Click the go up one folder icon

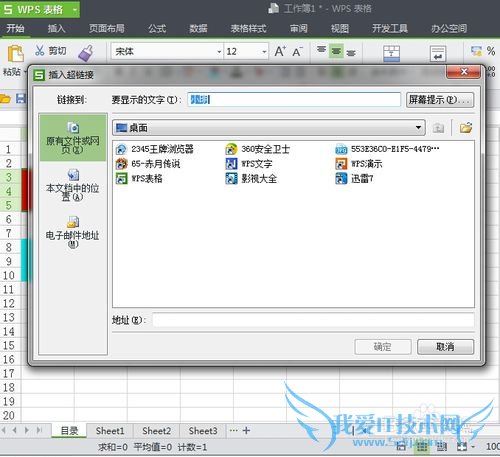tap(438, 128)
